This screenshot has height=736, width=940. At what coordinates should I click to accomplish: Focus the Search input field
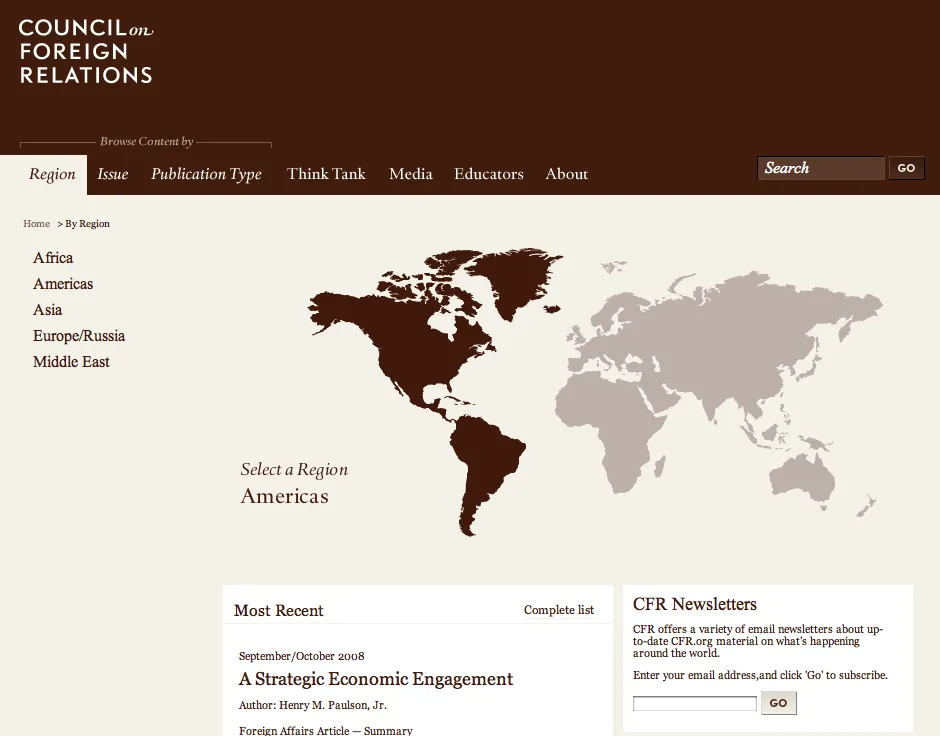pos(821,168)
